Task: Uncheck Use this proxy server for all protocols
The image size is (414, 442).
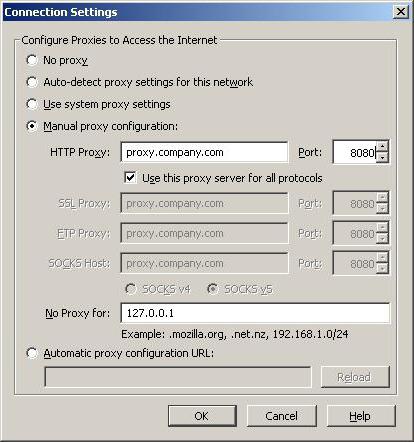Action: pos(130,178)
